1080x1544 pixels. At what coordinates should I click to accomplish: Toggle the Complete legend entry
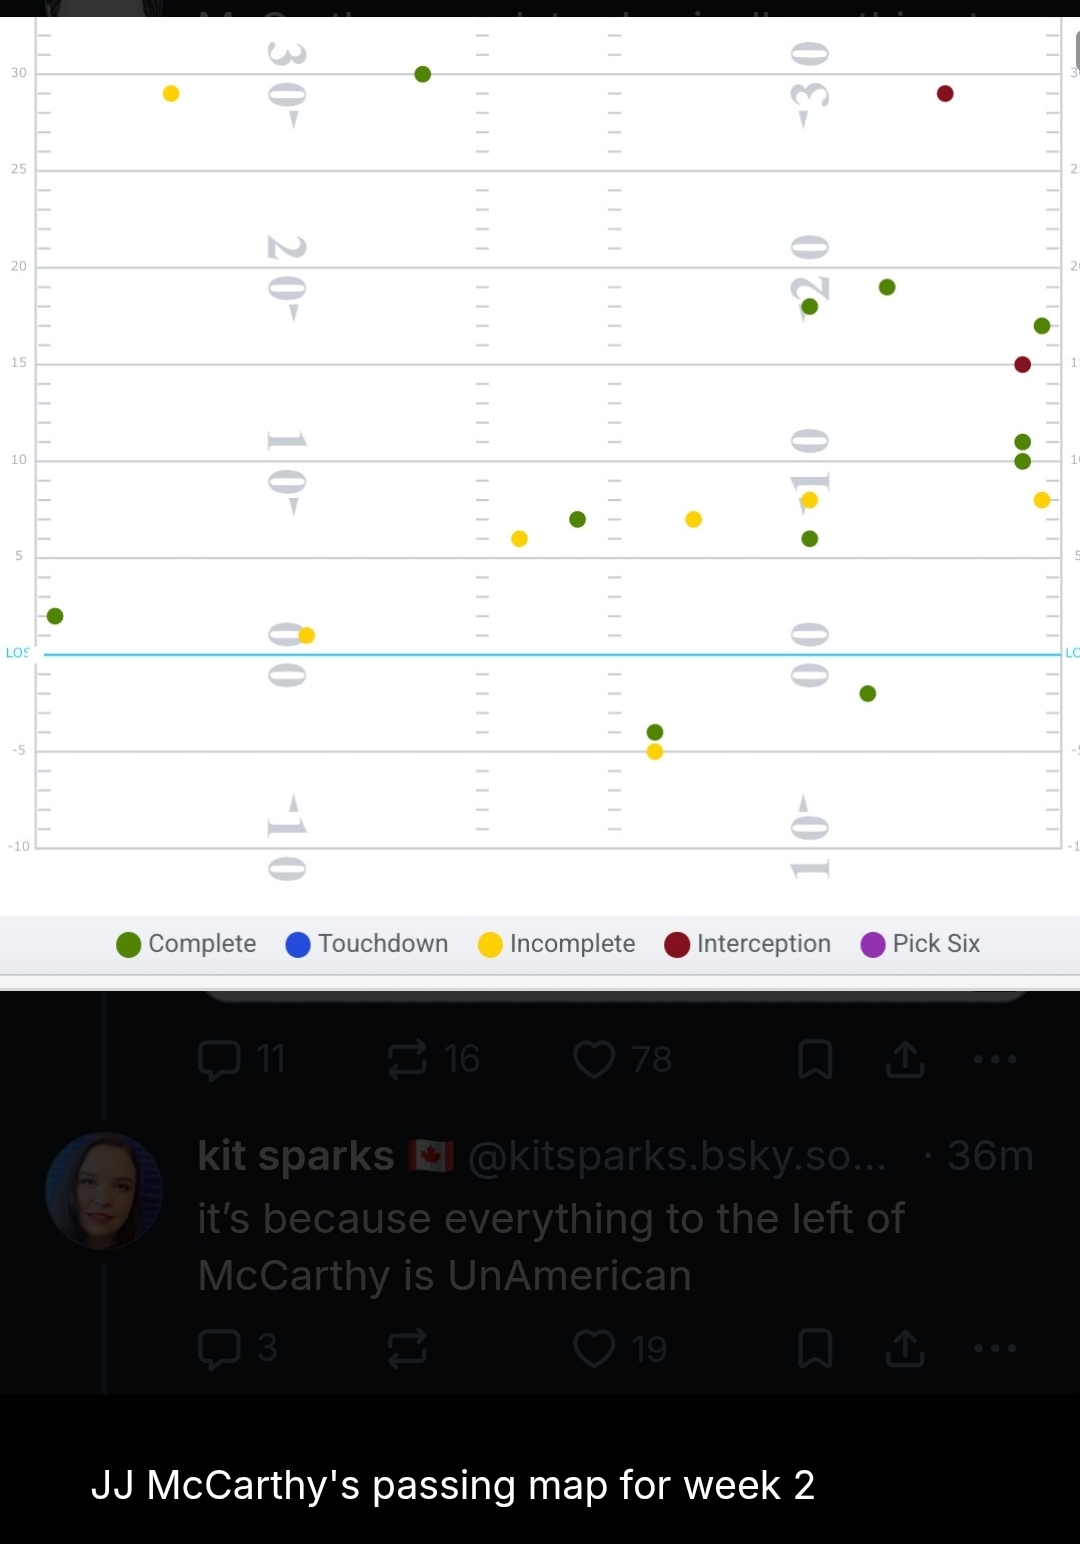(186, 944)
